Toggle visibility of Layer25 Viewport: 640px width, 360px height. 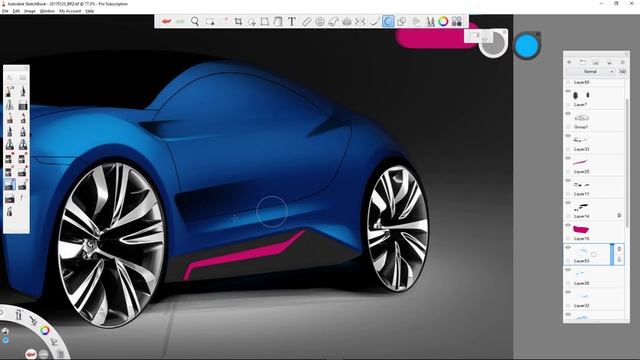click(x=568, y=158)
